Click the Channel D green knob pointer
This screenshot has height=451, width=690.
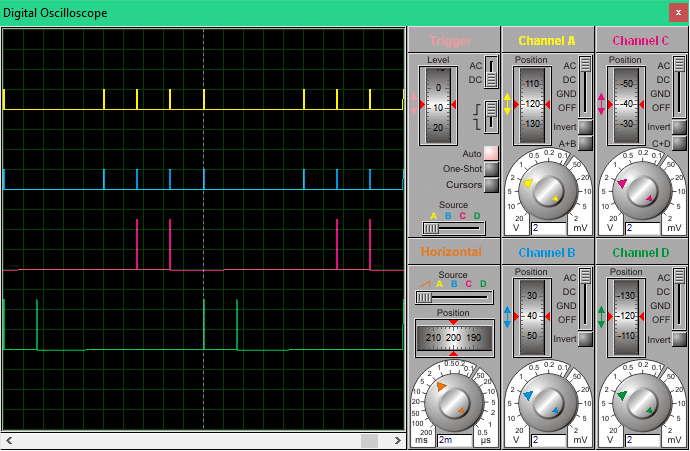(622, 396)
